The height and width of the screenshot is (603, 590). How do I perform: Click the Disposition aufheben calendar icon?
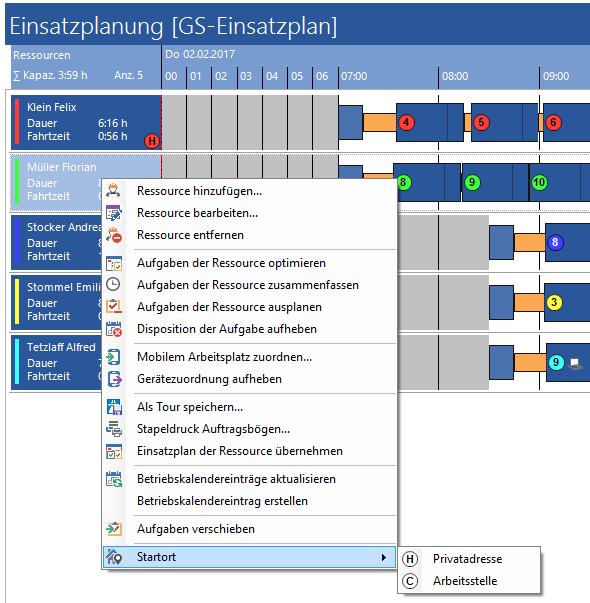point(114,329)
